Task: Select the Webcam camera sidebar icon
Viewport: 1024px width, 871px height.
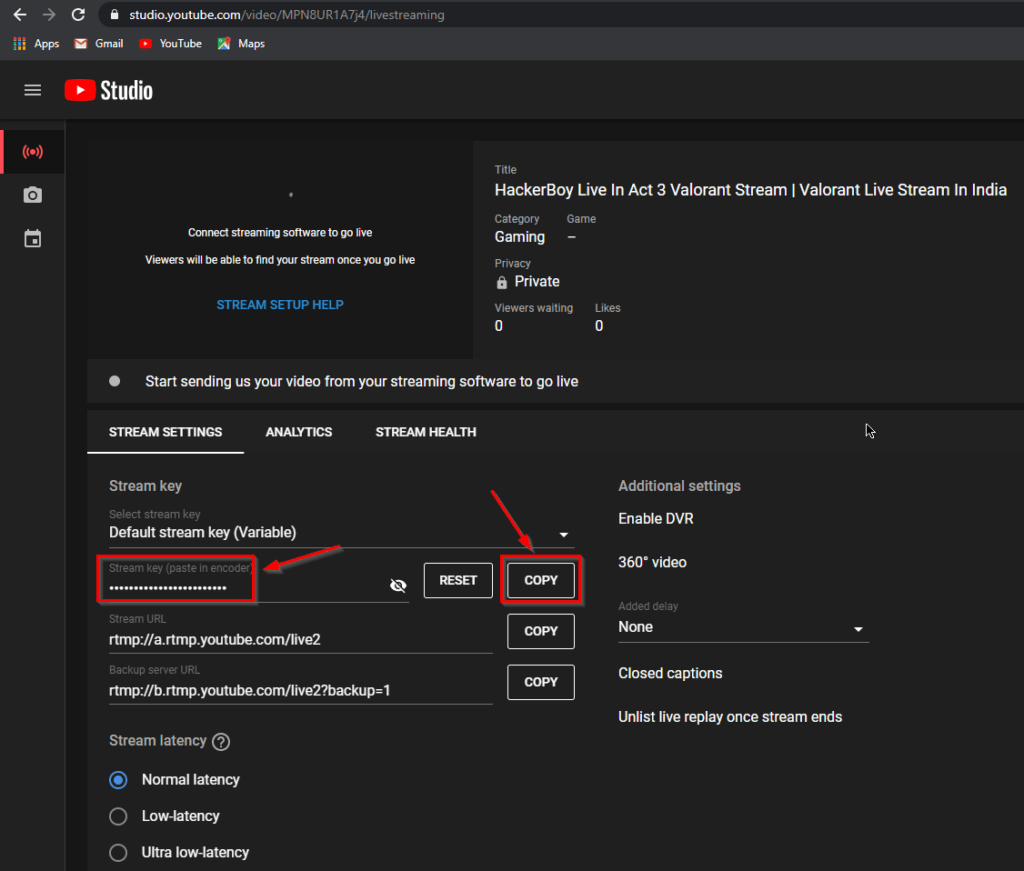Action: pos(33,195)
